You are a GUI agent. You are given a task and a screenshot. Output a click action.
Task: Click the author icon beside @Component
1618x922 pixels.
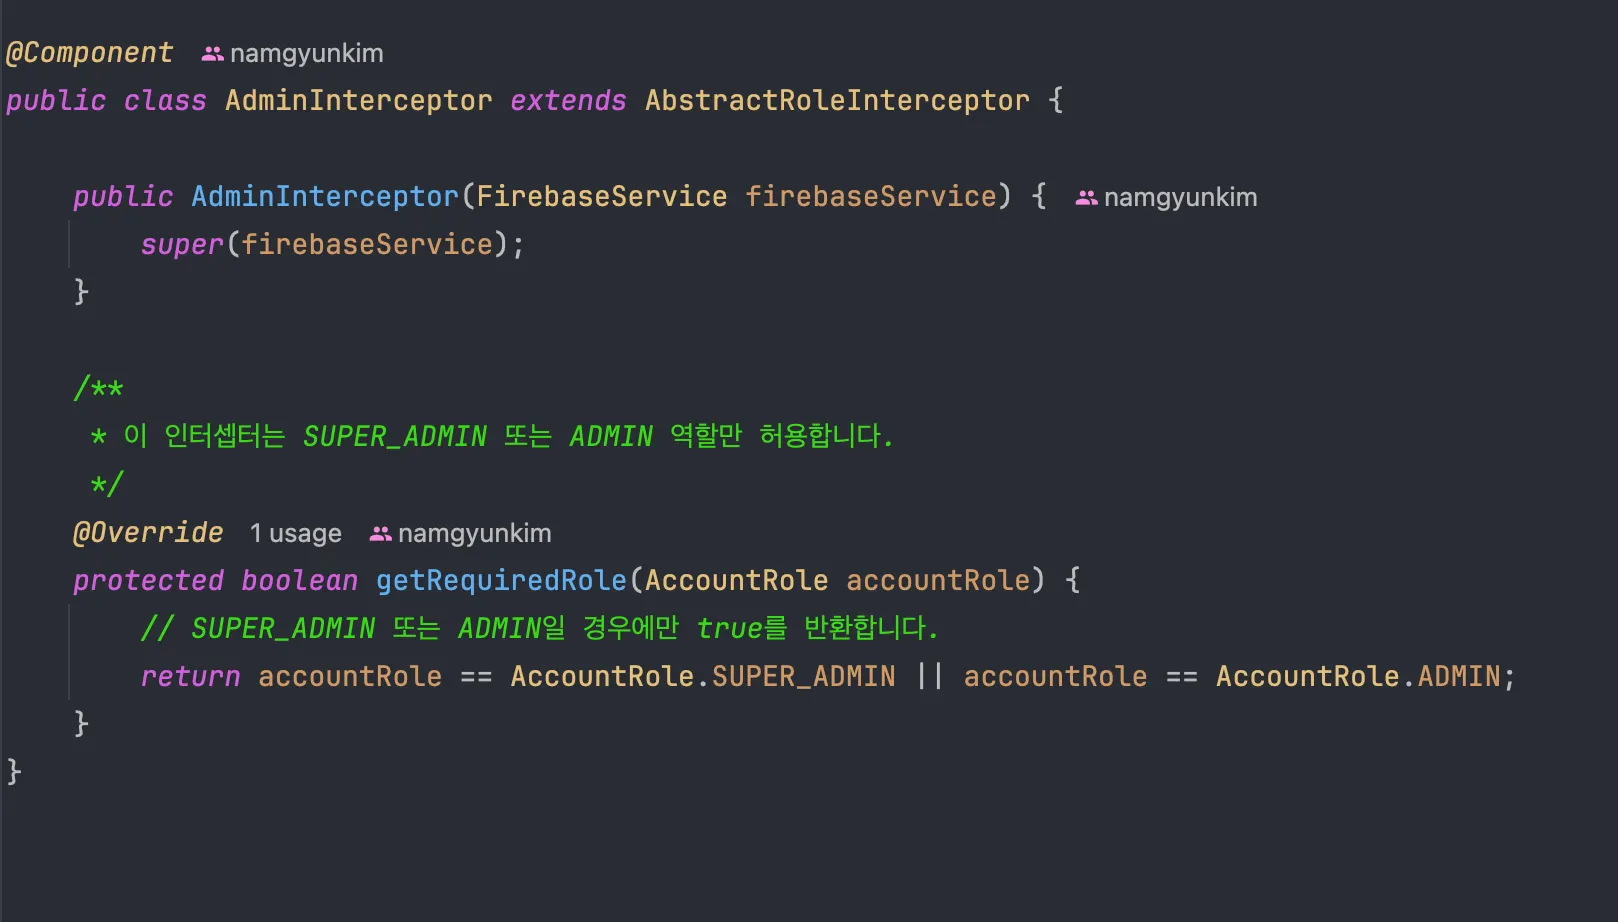pyautogui.click(x=212, y=54)
